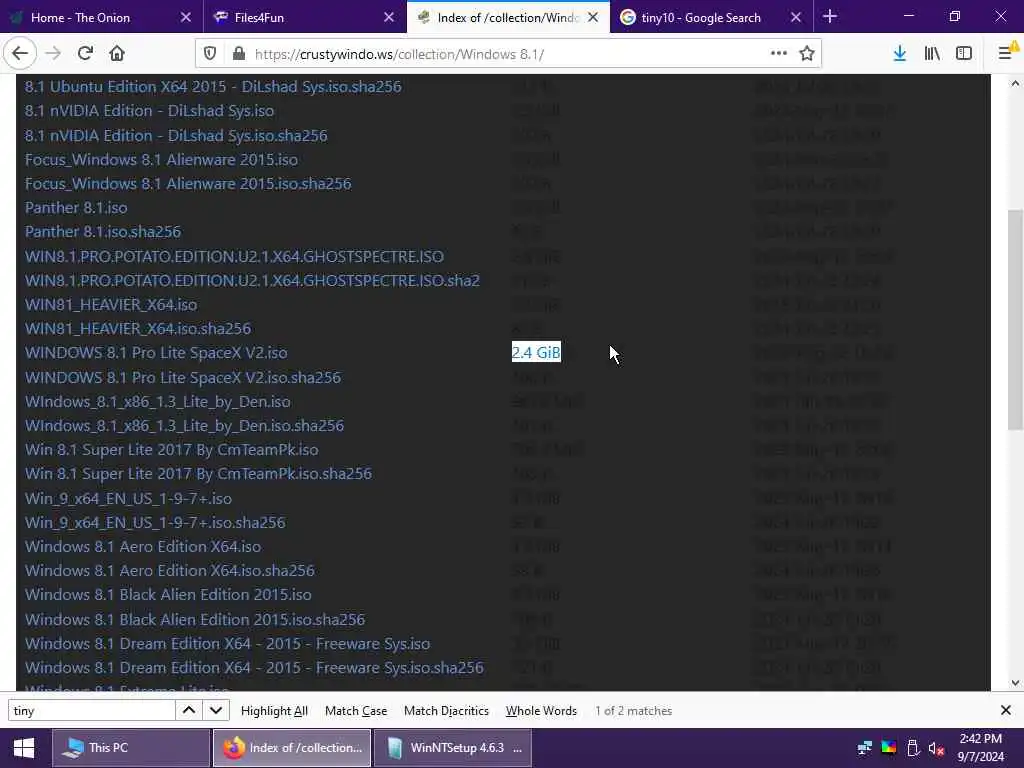This screenshot has width=1024, height=768.
Task: Toggle Match Diacritics option
Action: (x=446, y=711)
